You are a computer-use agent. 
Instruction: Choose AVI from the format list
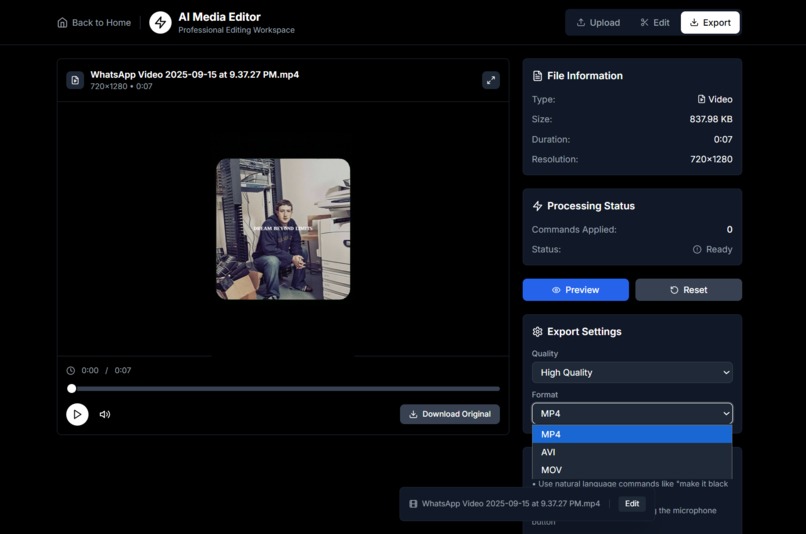[632, 452]
